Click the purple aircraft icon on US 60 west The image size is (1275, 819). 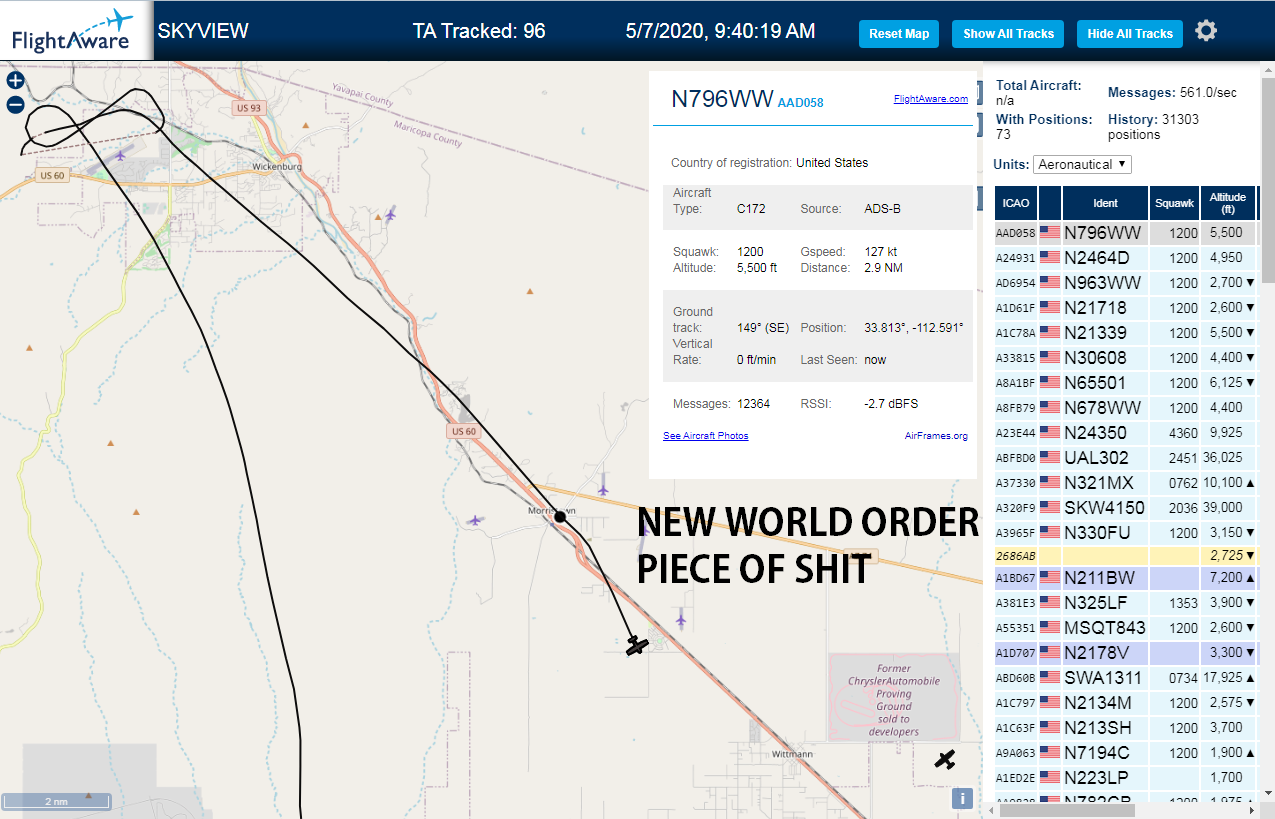pyautogui.click(x=122, y=155)
